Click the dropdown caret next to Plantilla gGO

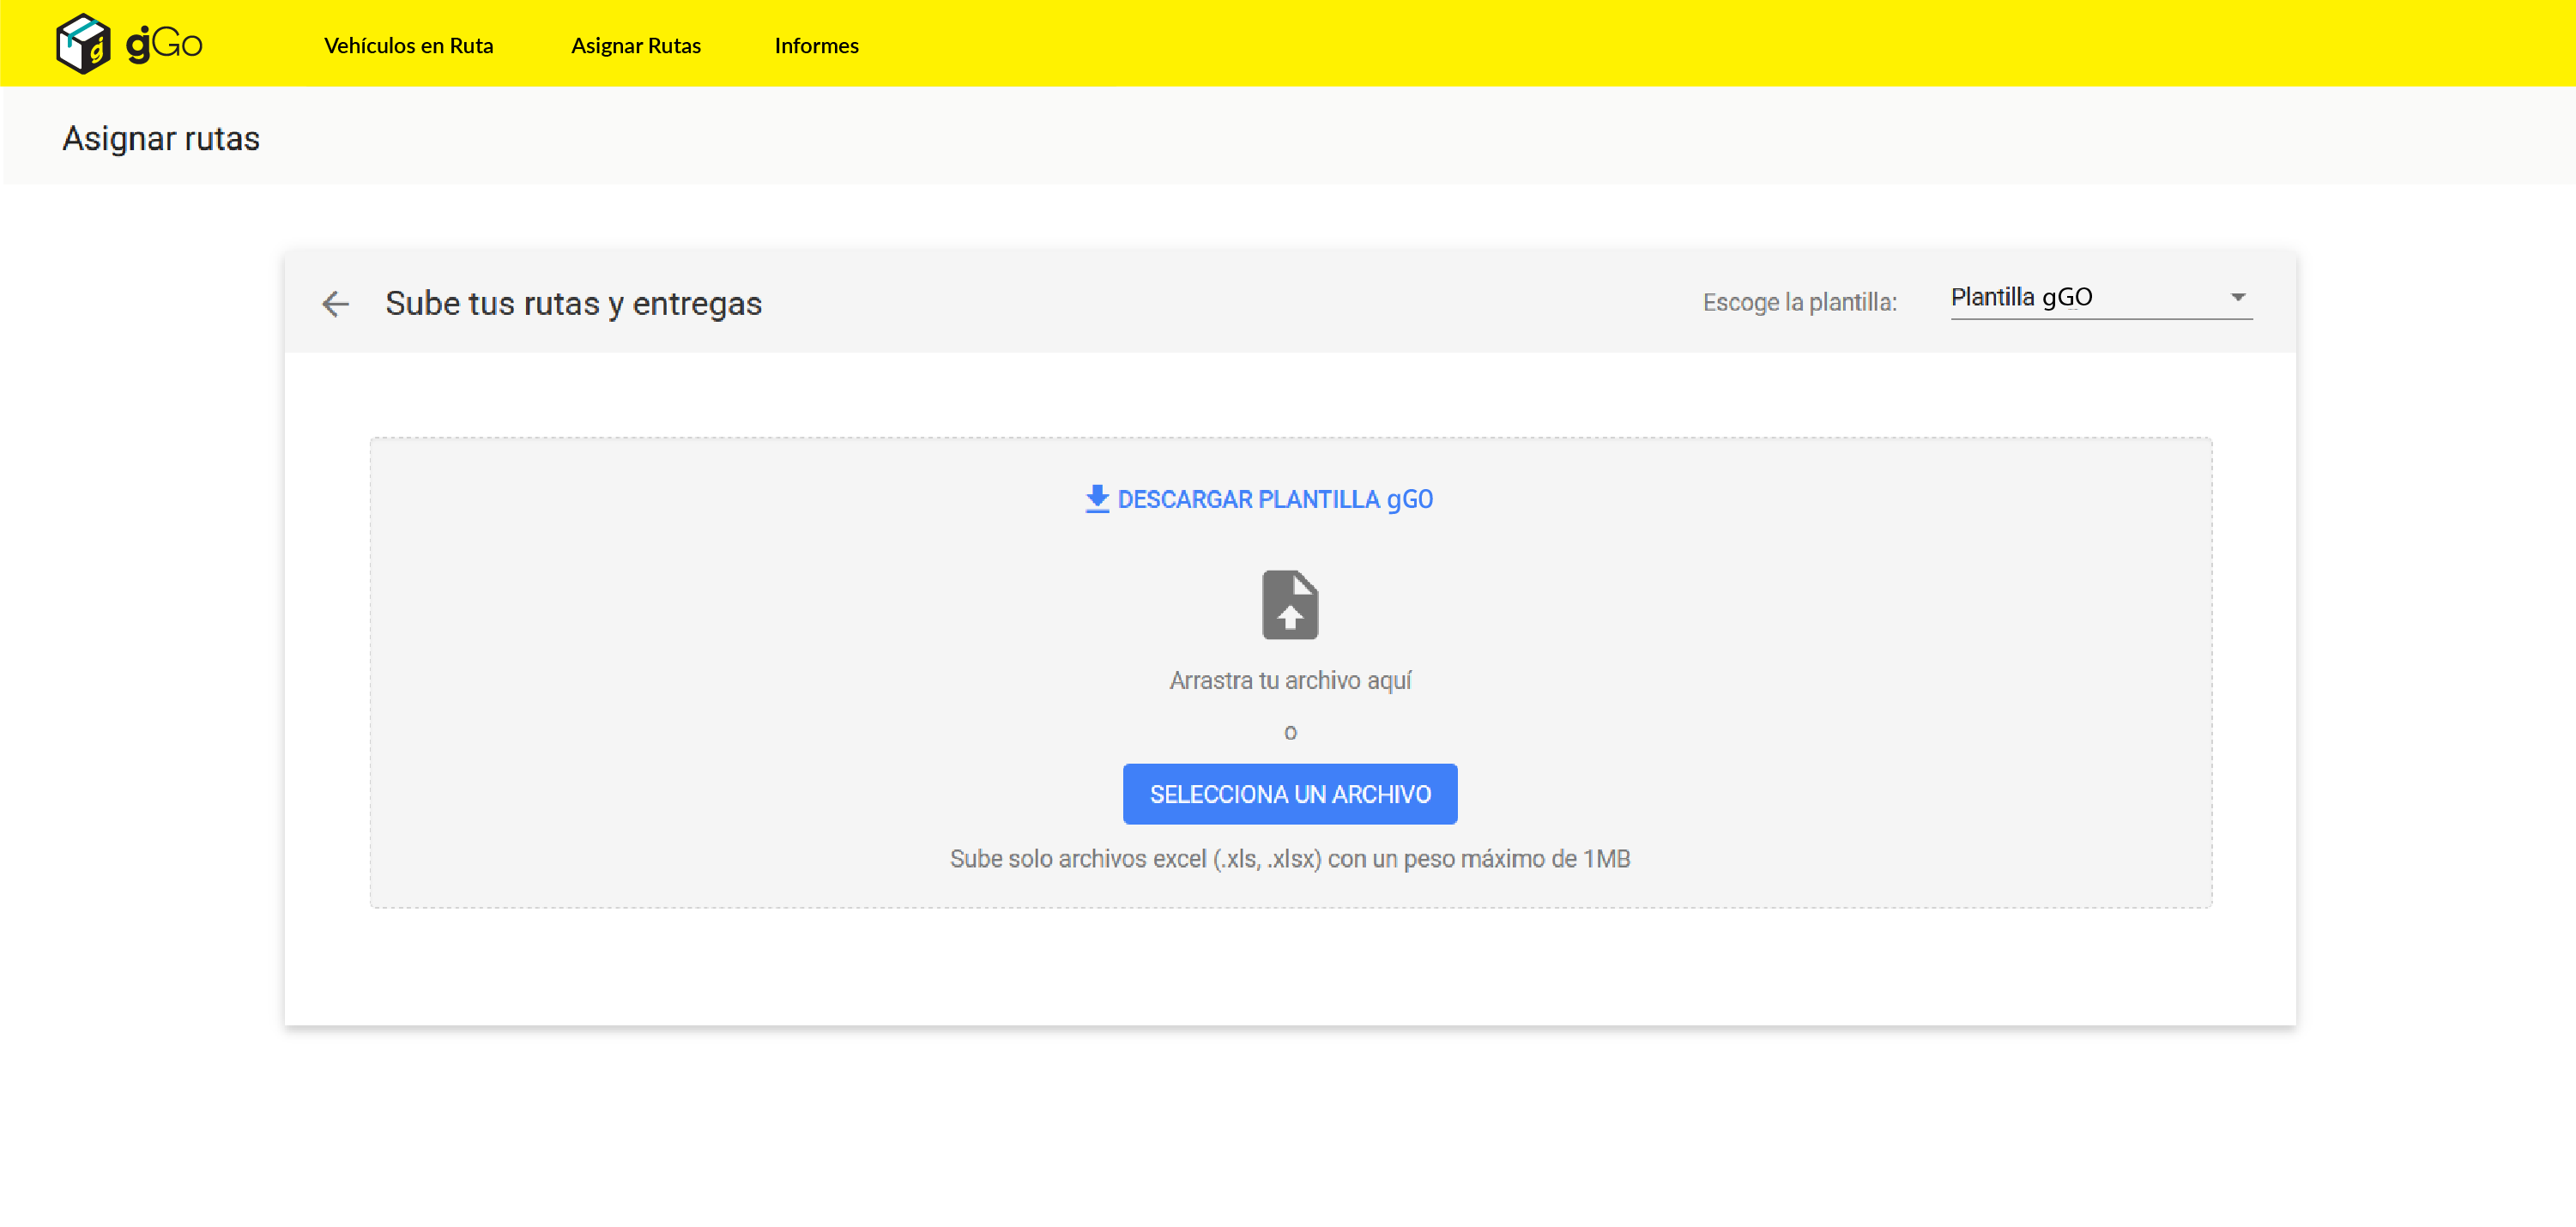point(2239,297)
